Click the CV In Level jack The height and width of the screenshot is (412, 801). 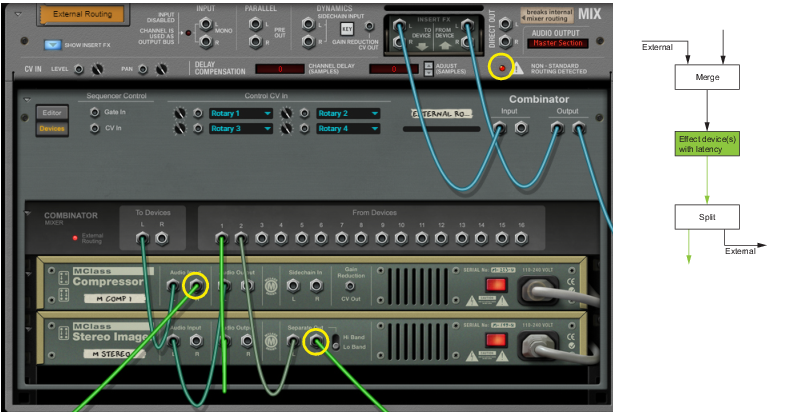[79, 69]
